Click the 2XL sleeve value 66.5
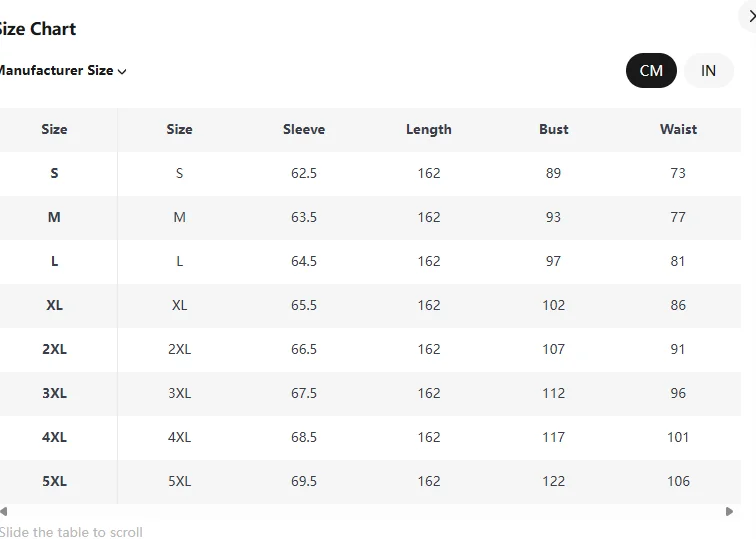This screenshot has width=756, height=539. (304, 349)
